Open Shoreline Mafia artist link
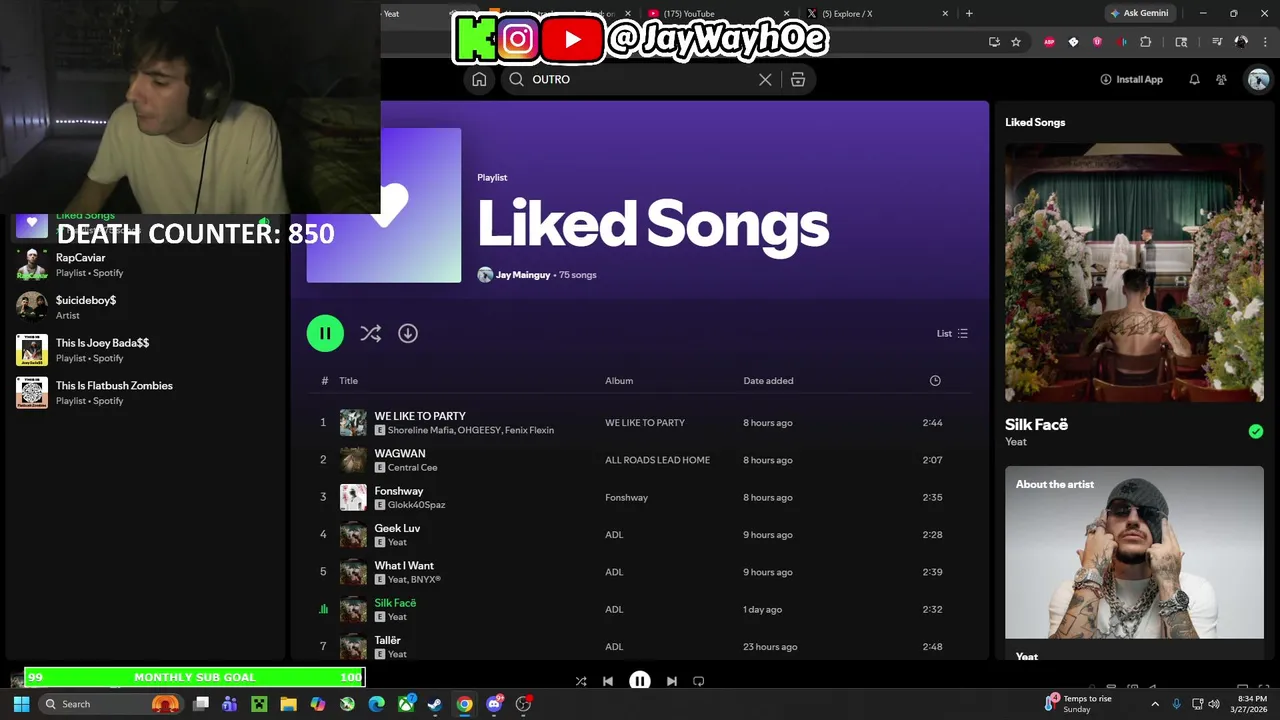Viewport: 1280px width, 720px height. coord(420,430)
